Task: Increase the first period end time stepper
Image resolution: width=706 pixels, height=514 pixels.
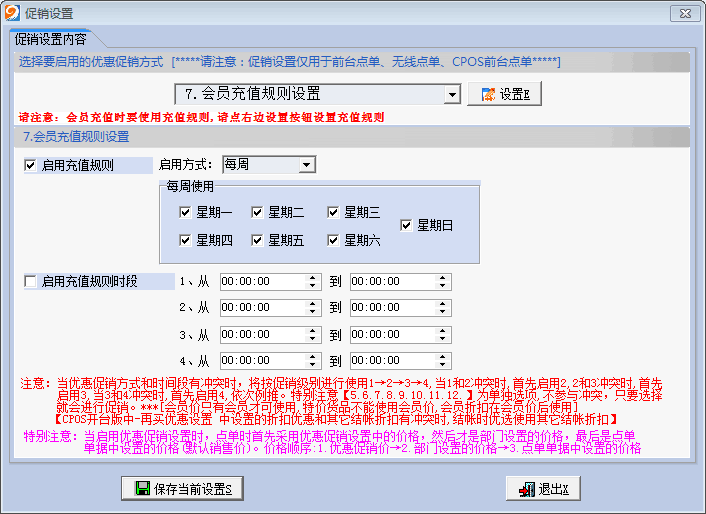Action: coord(443,278)
